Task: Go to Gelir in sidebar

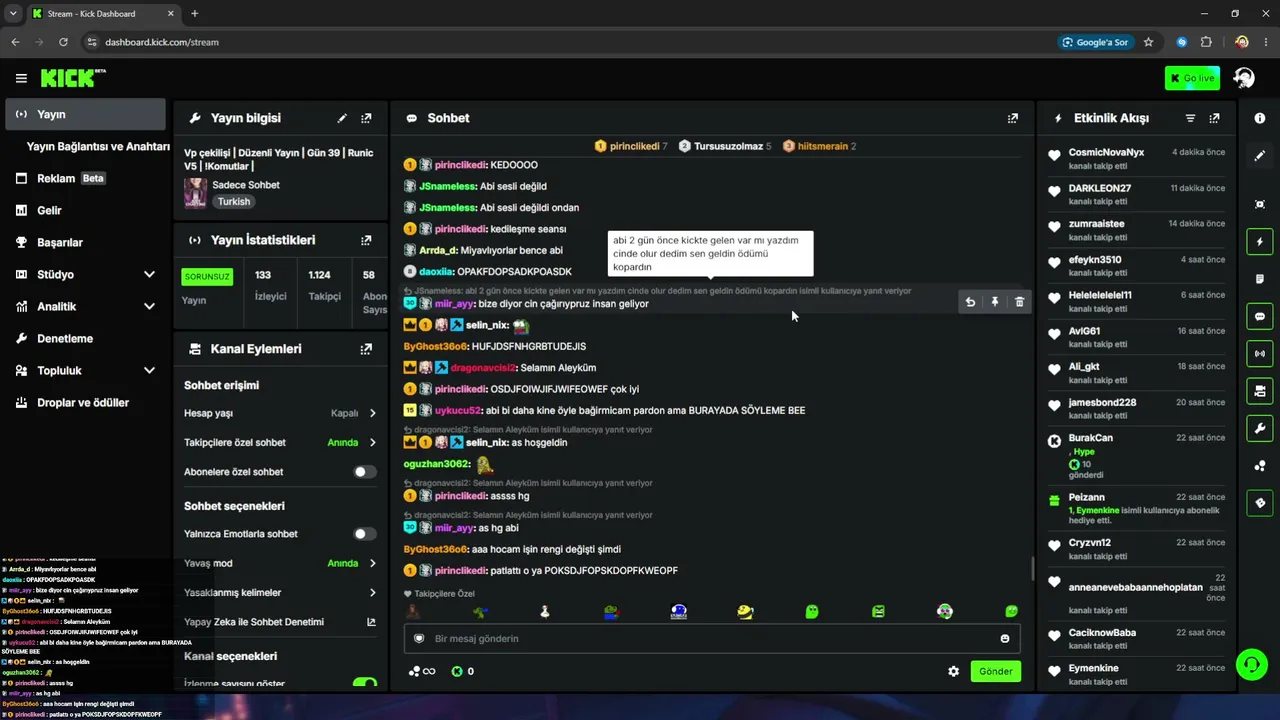Action: point(86,210)
